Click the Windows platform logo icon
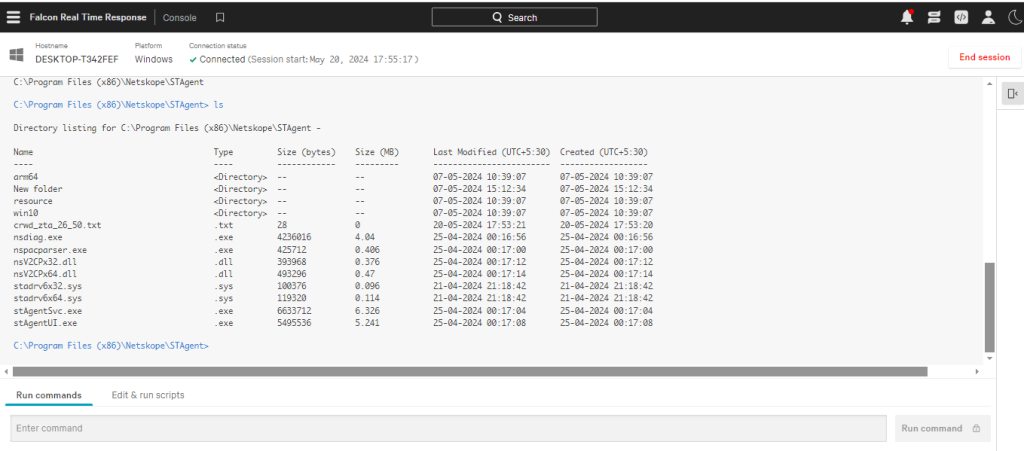This screenshot has width=1024, height=451. (x=16, y=54)
